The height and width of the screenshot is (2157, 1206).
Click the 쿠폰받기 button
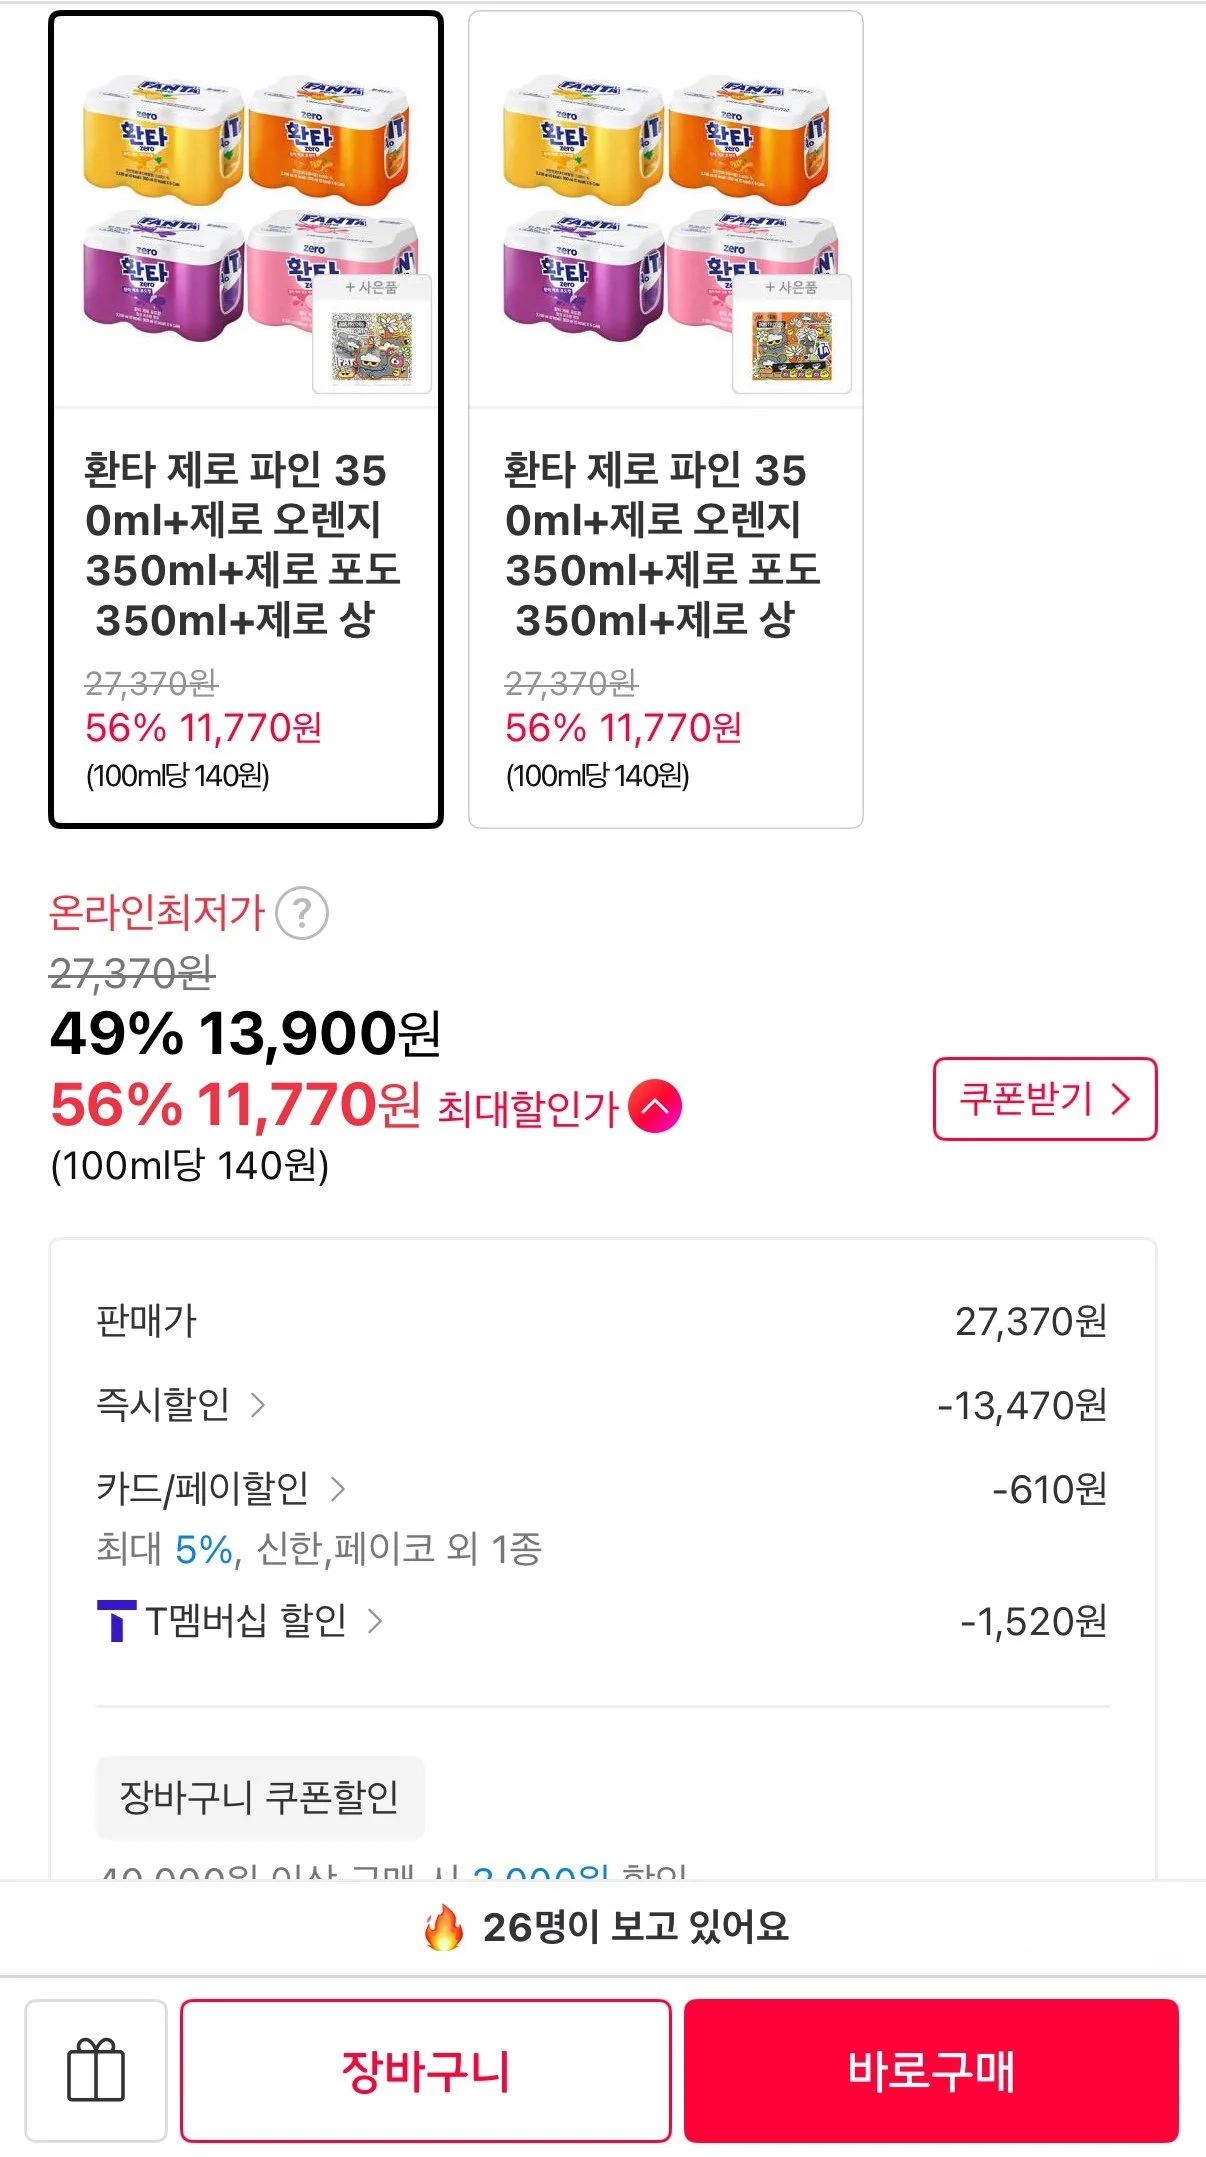coord(1045,1098)
